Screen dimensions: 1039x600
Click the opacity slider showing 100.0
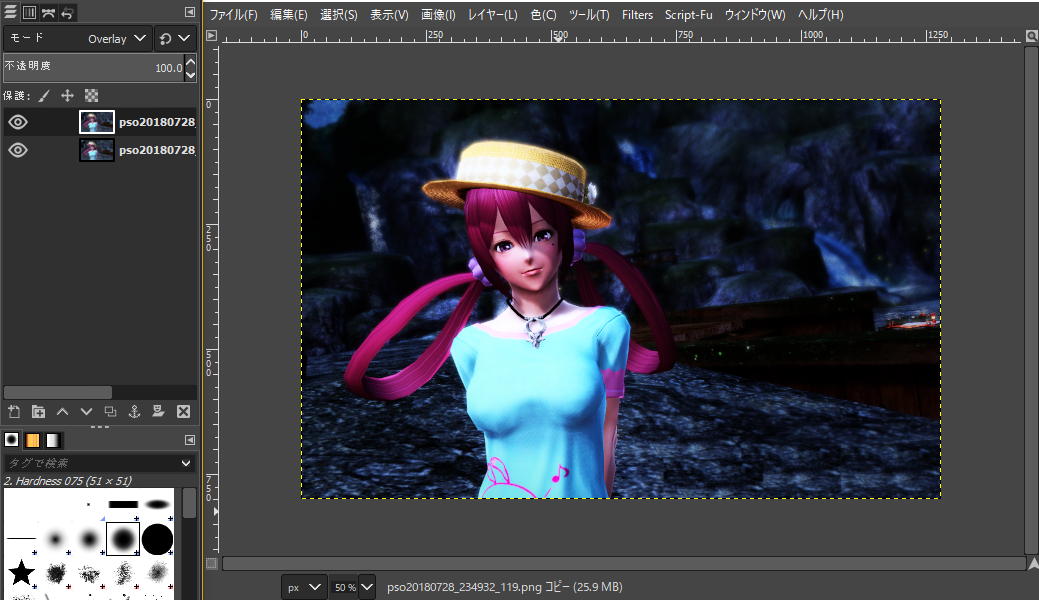[x=93, y=67]
